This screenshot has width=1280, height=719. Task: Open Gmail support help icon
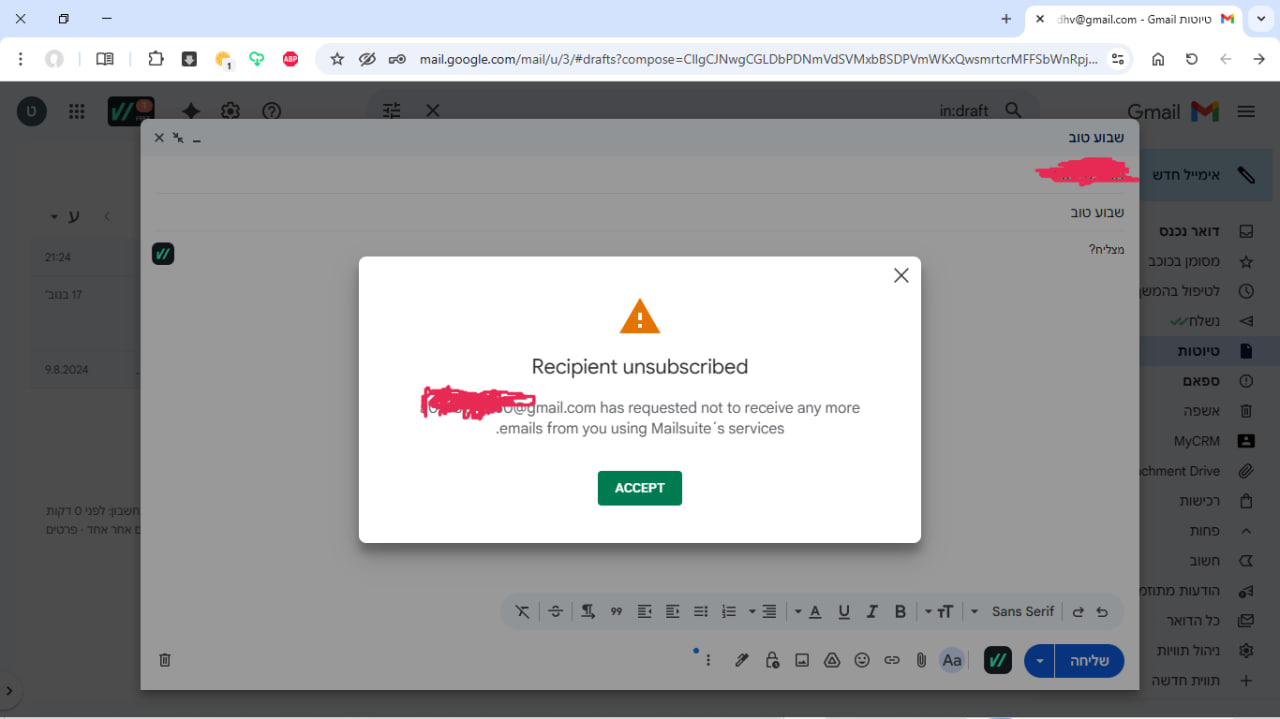(271, 111)
